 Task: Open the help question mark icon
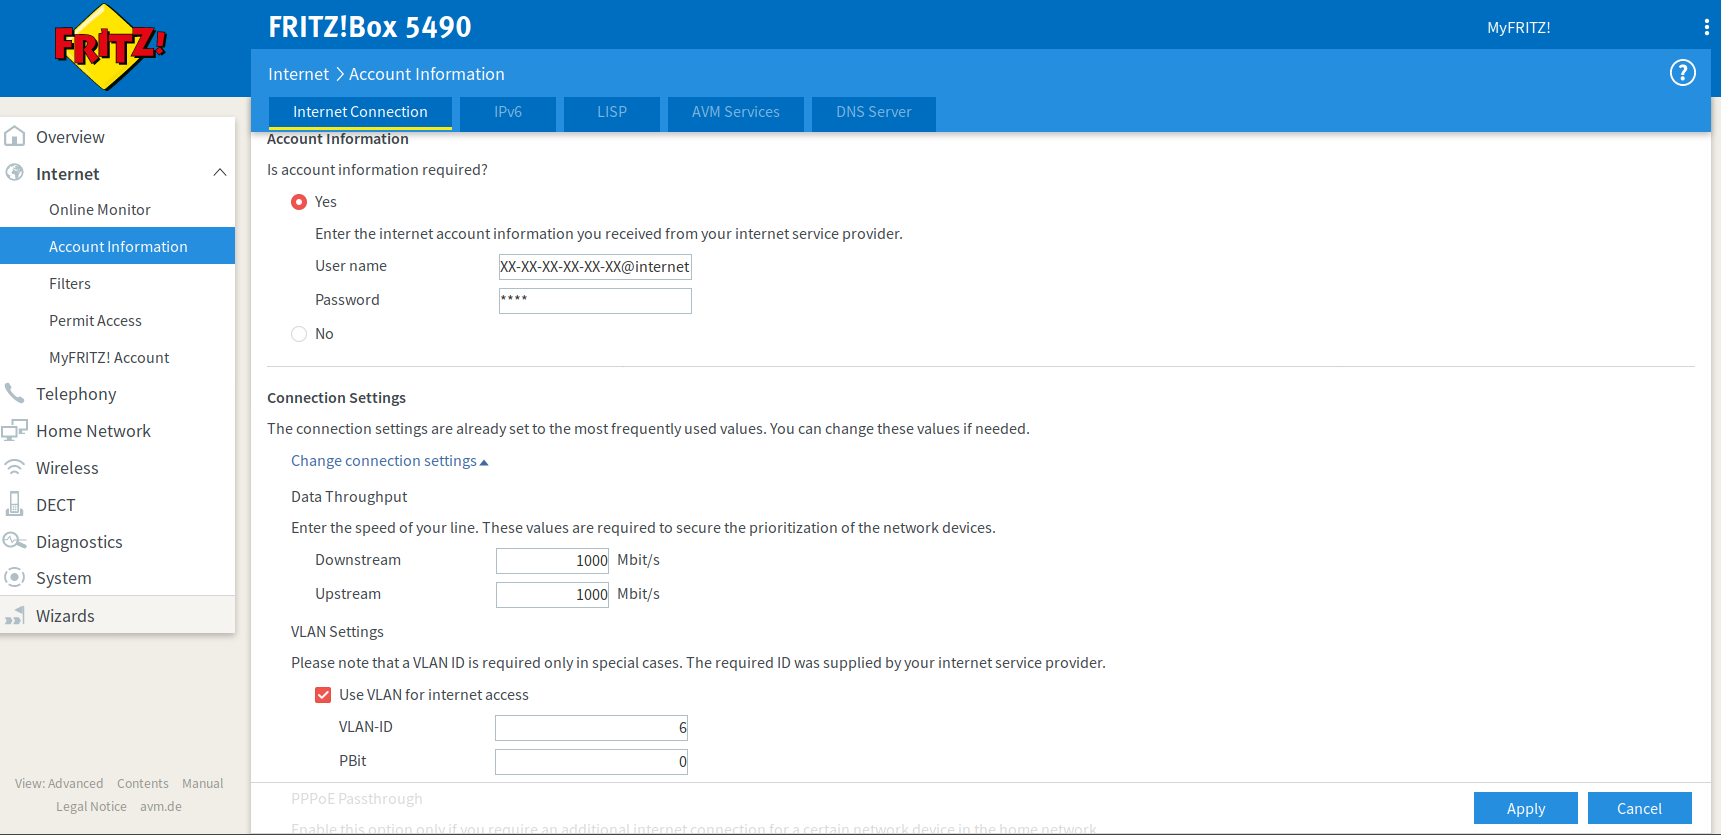click(1683, 73)
